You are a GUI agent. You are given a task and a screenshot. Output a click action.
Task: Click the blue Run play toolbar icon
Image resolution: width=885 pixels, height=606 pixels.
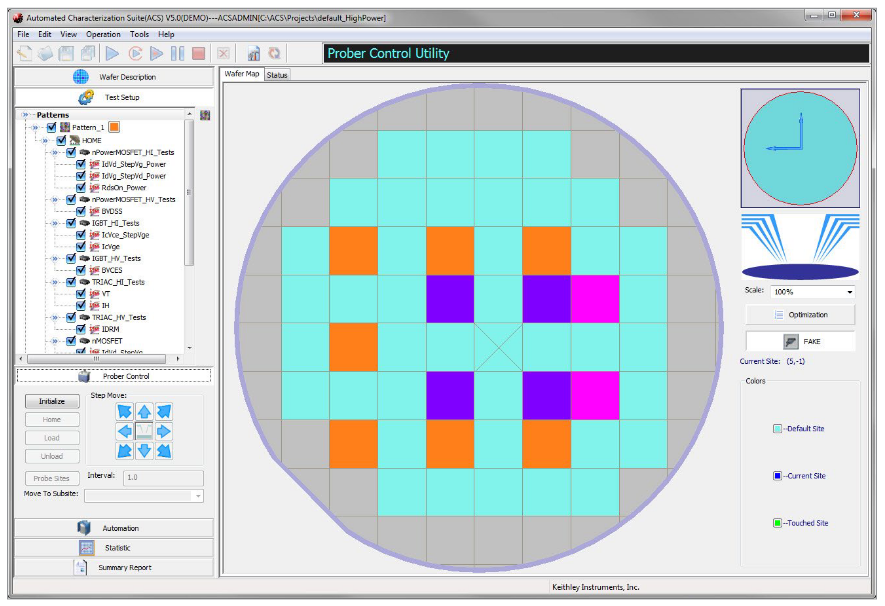coord(112,54)
